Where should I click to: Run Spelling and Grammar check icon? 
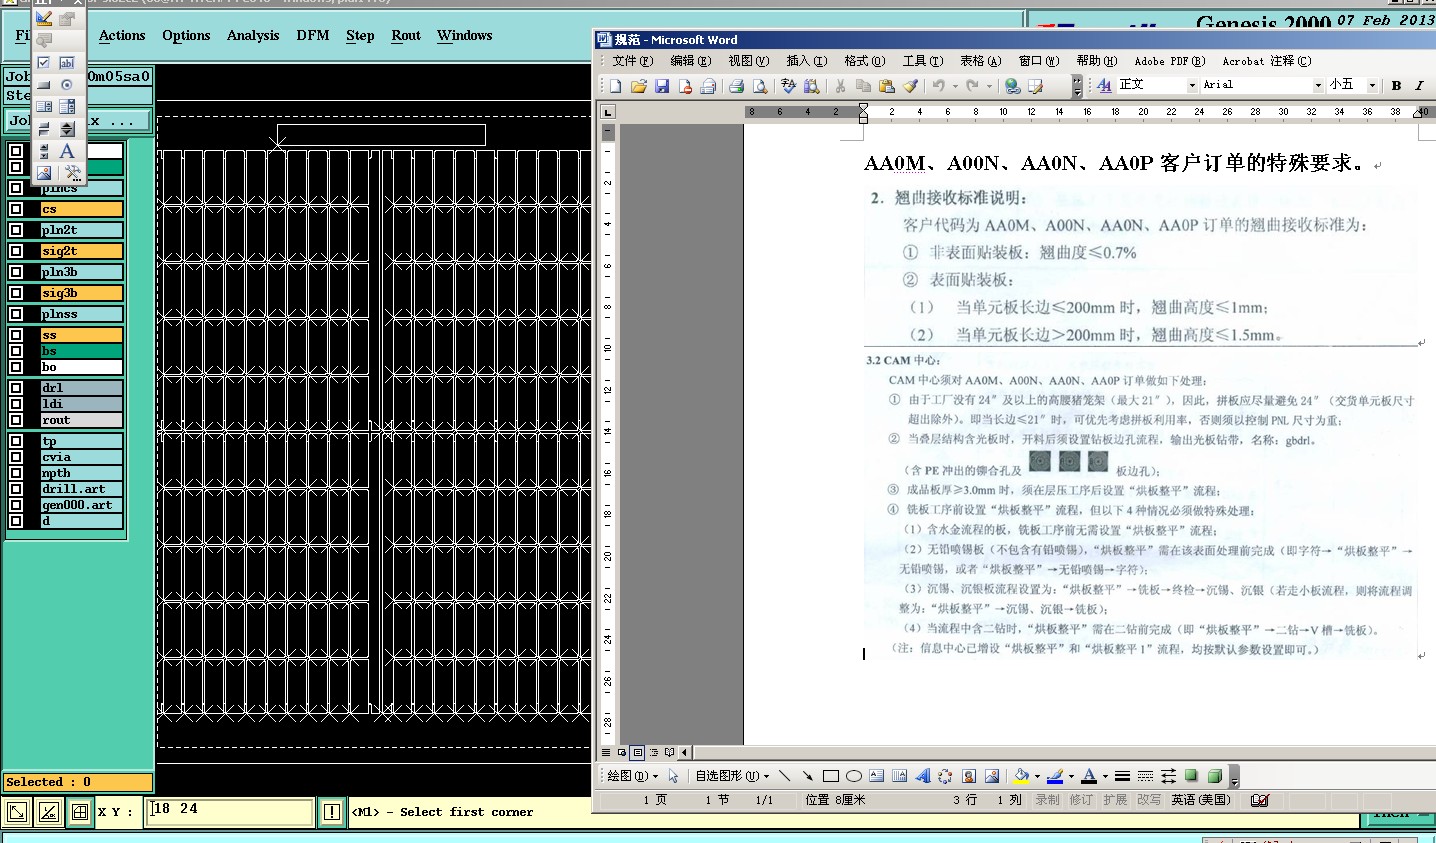click(788, 86)
